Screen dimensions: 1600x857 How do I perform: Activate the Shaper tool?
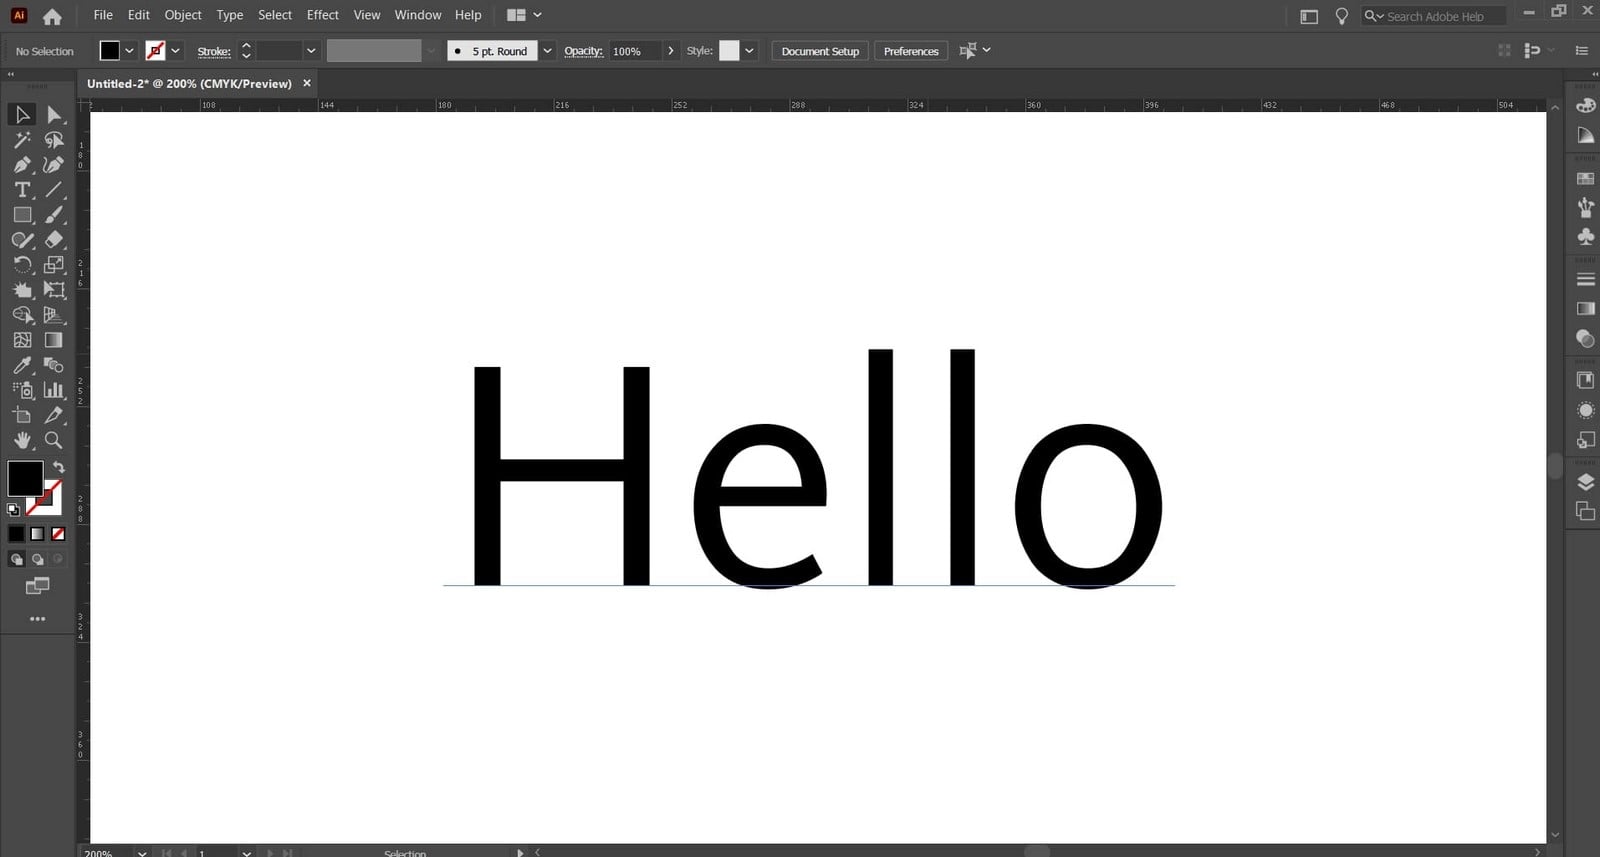coord(22,240)
